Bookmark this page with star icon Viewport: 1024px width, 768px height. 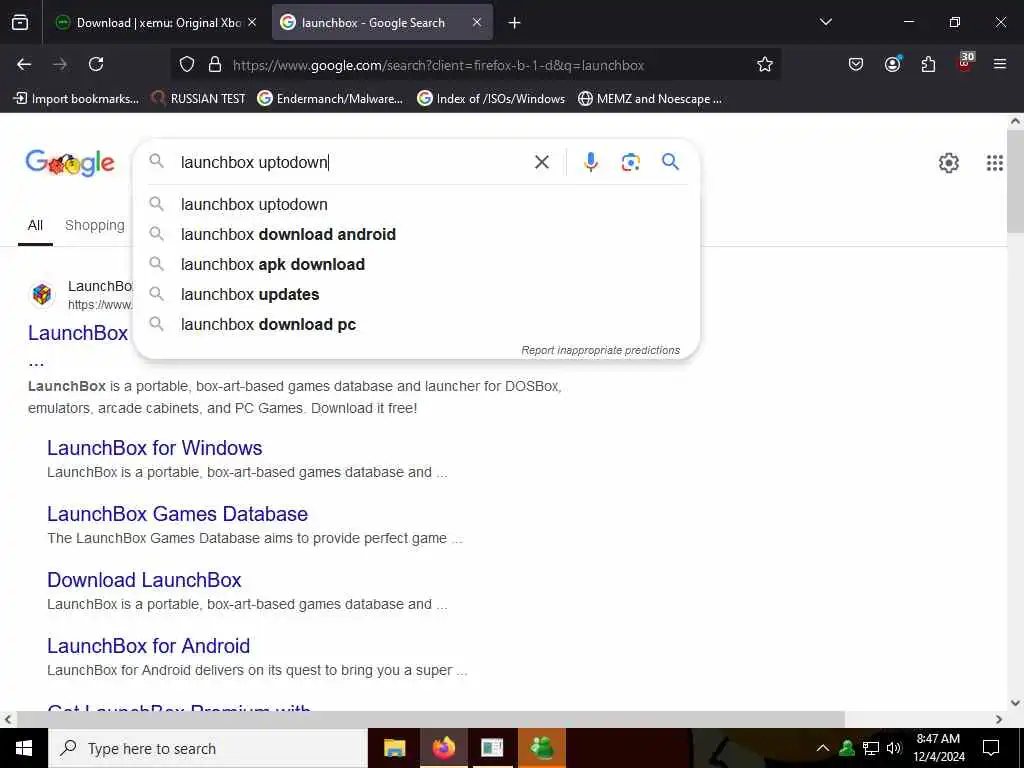pos(765,64)
